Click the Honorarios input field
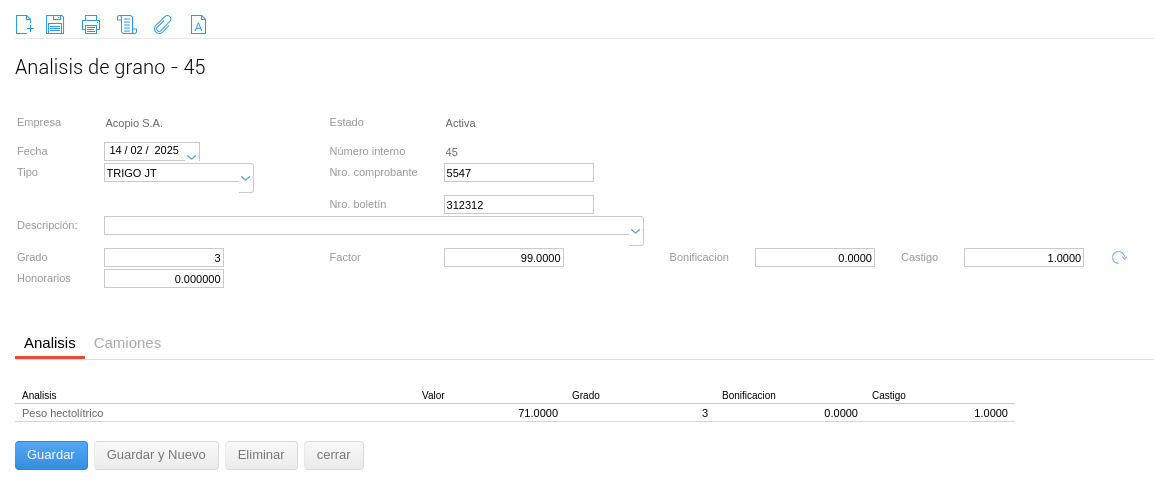Viewport: 1154px width, 493px height. [x=164, y=279]
